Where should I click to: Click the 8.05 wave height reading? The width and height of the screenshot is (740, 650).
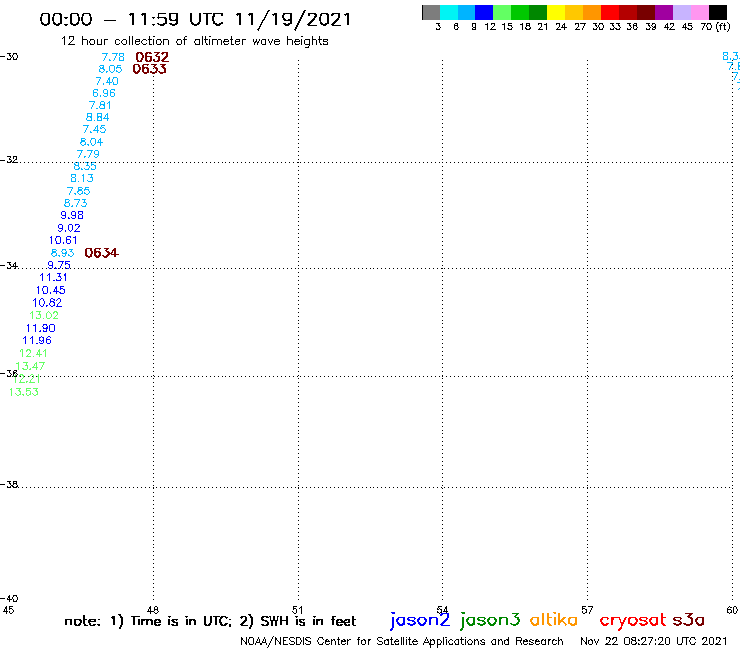[110, 69]
